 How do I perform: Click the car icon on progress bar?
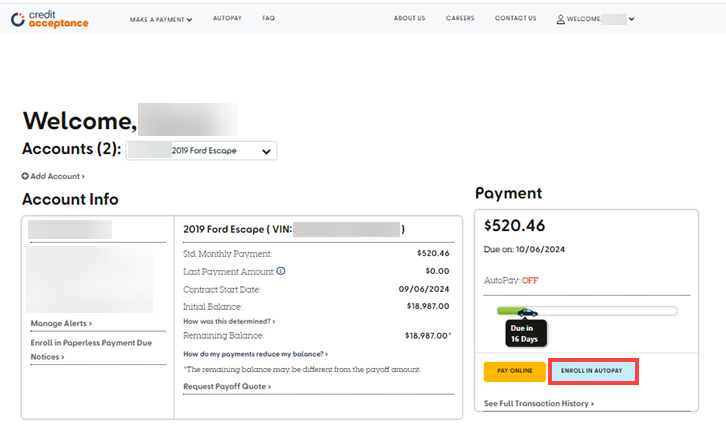click(x=526, y=312)
